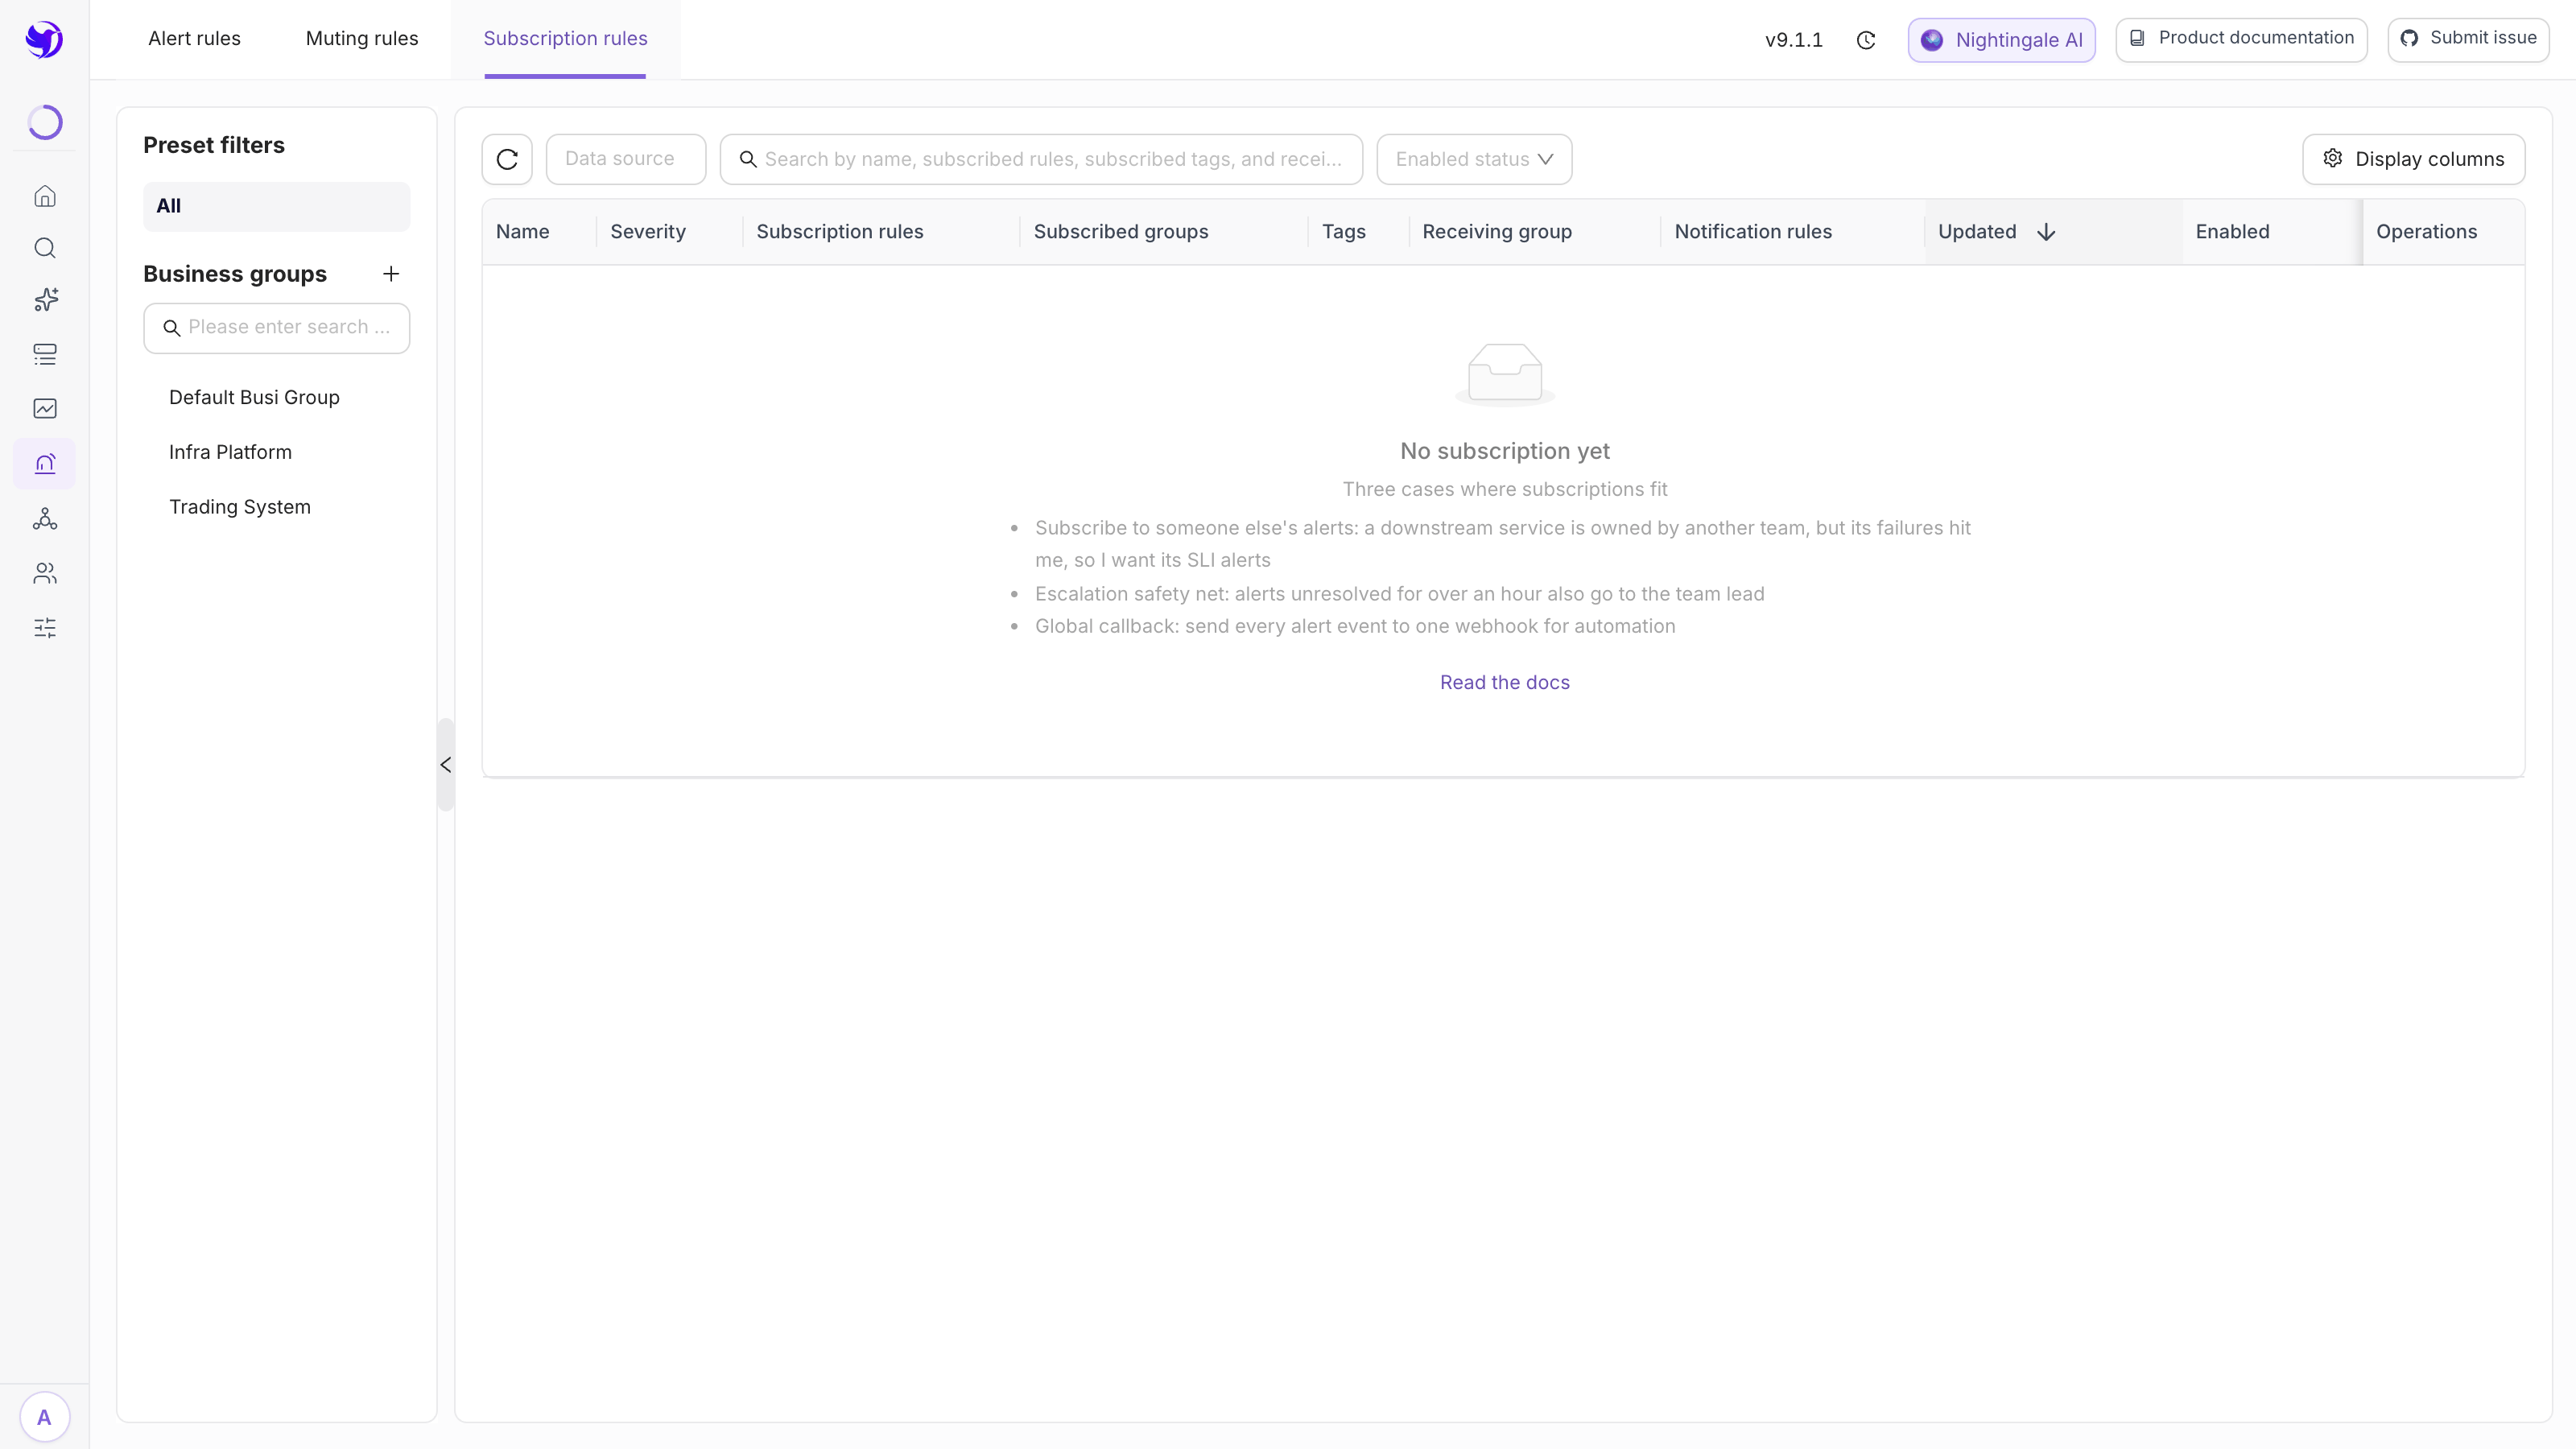Focus the business group search field

click(276, 328)
